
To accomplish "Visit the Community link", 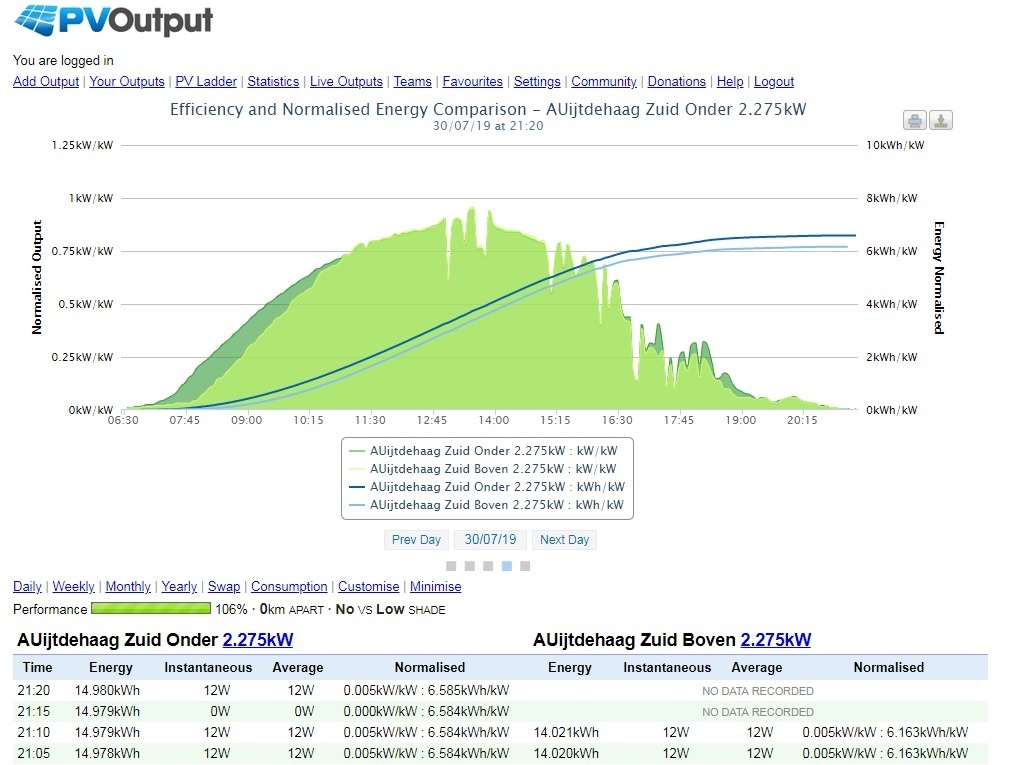I will pos(604,81).
